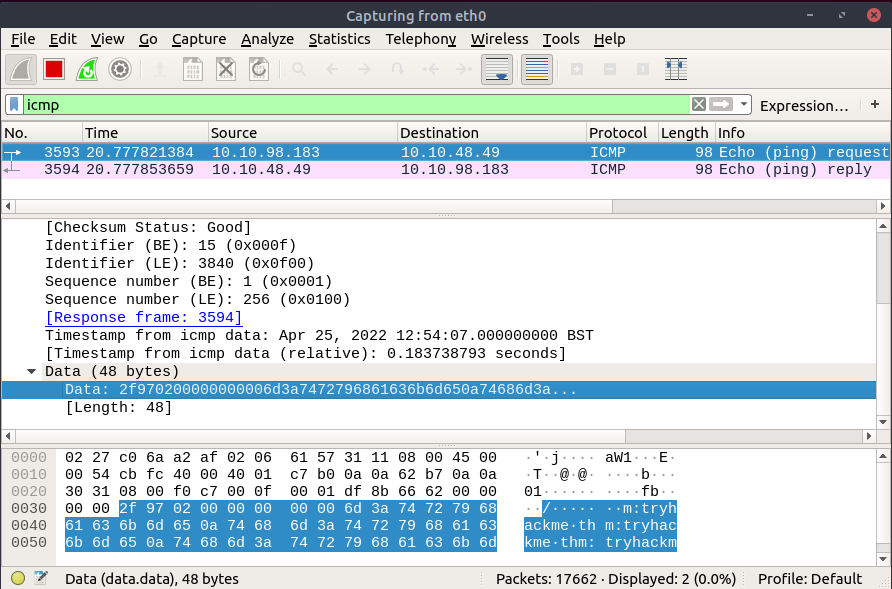
Task: Sort by the Length column header
Action: pos(687,133)
